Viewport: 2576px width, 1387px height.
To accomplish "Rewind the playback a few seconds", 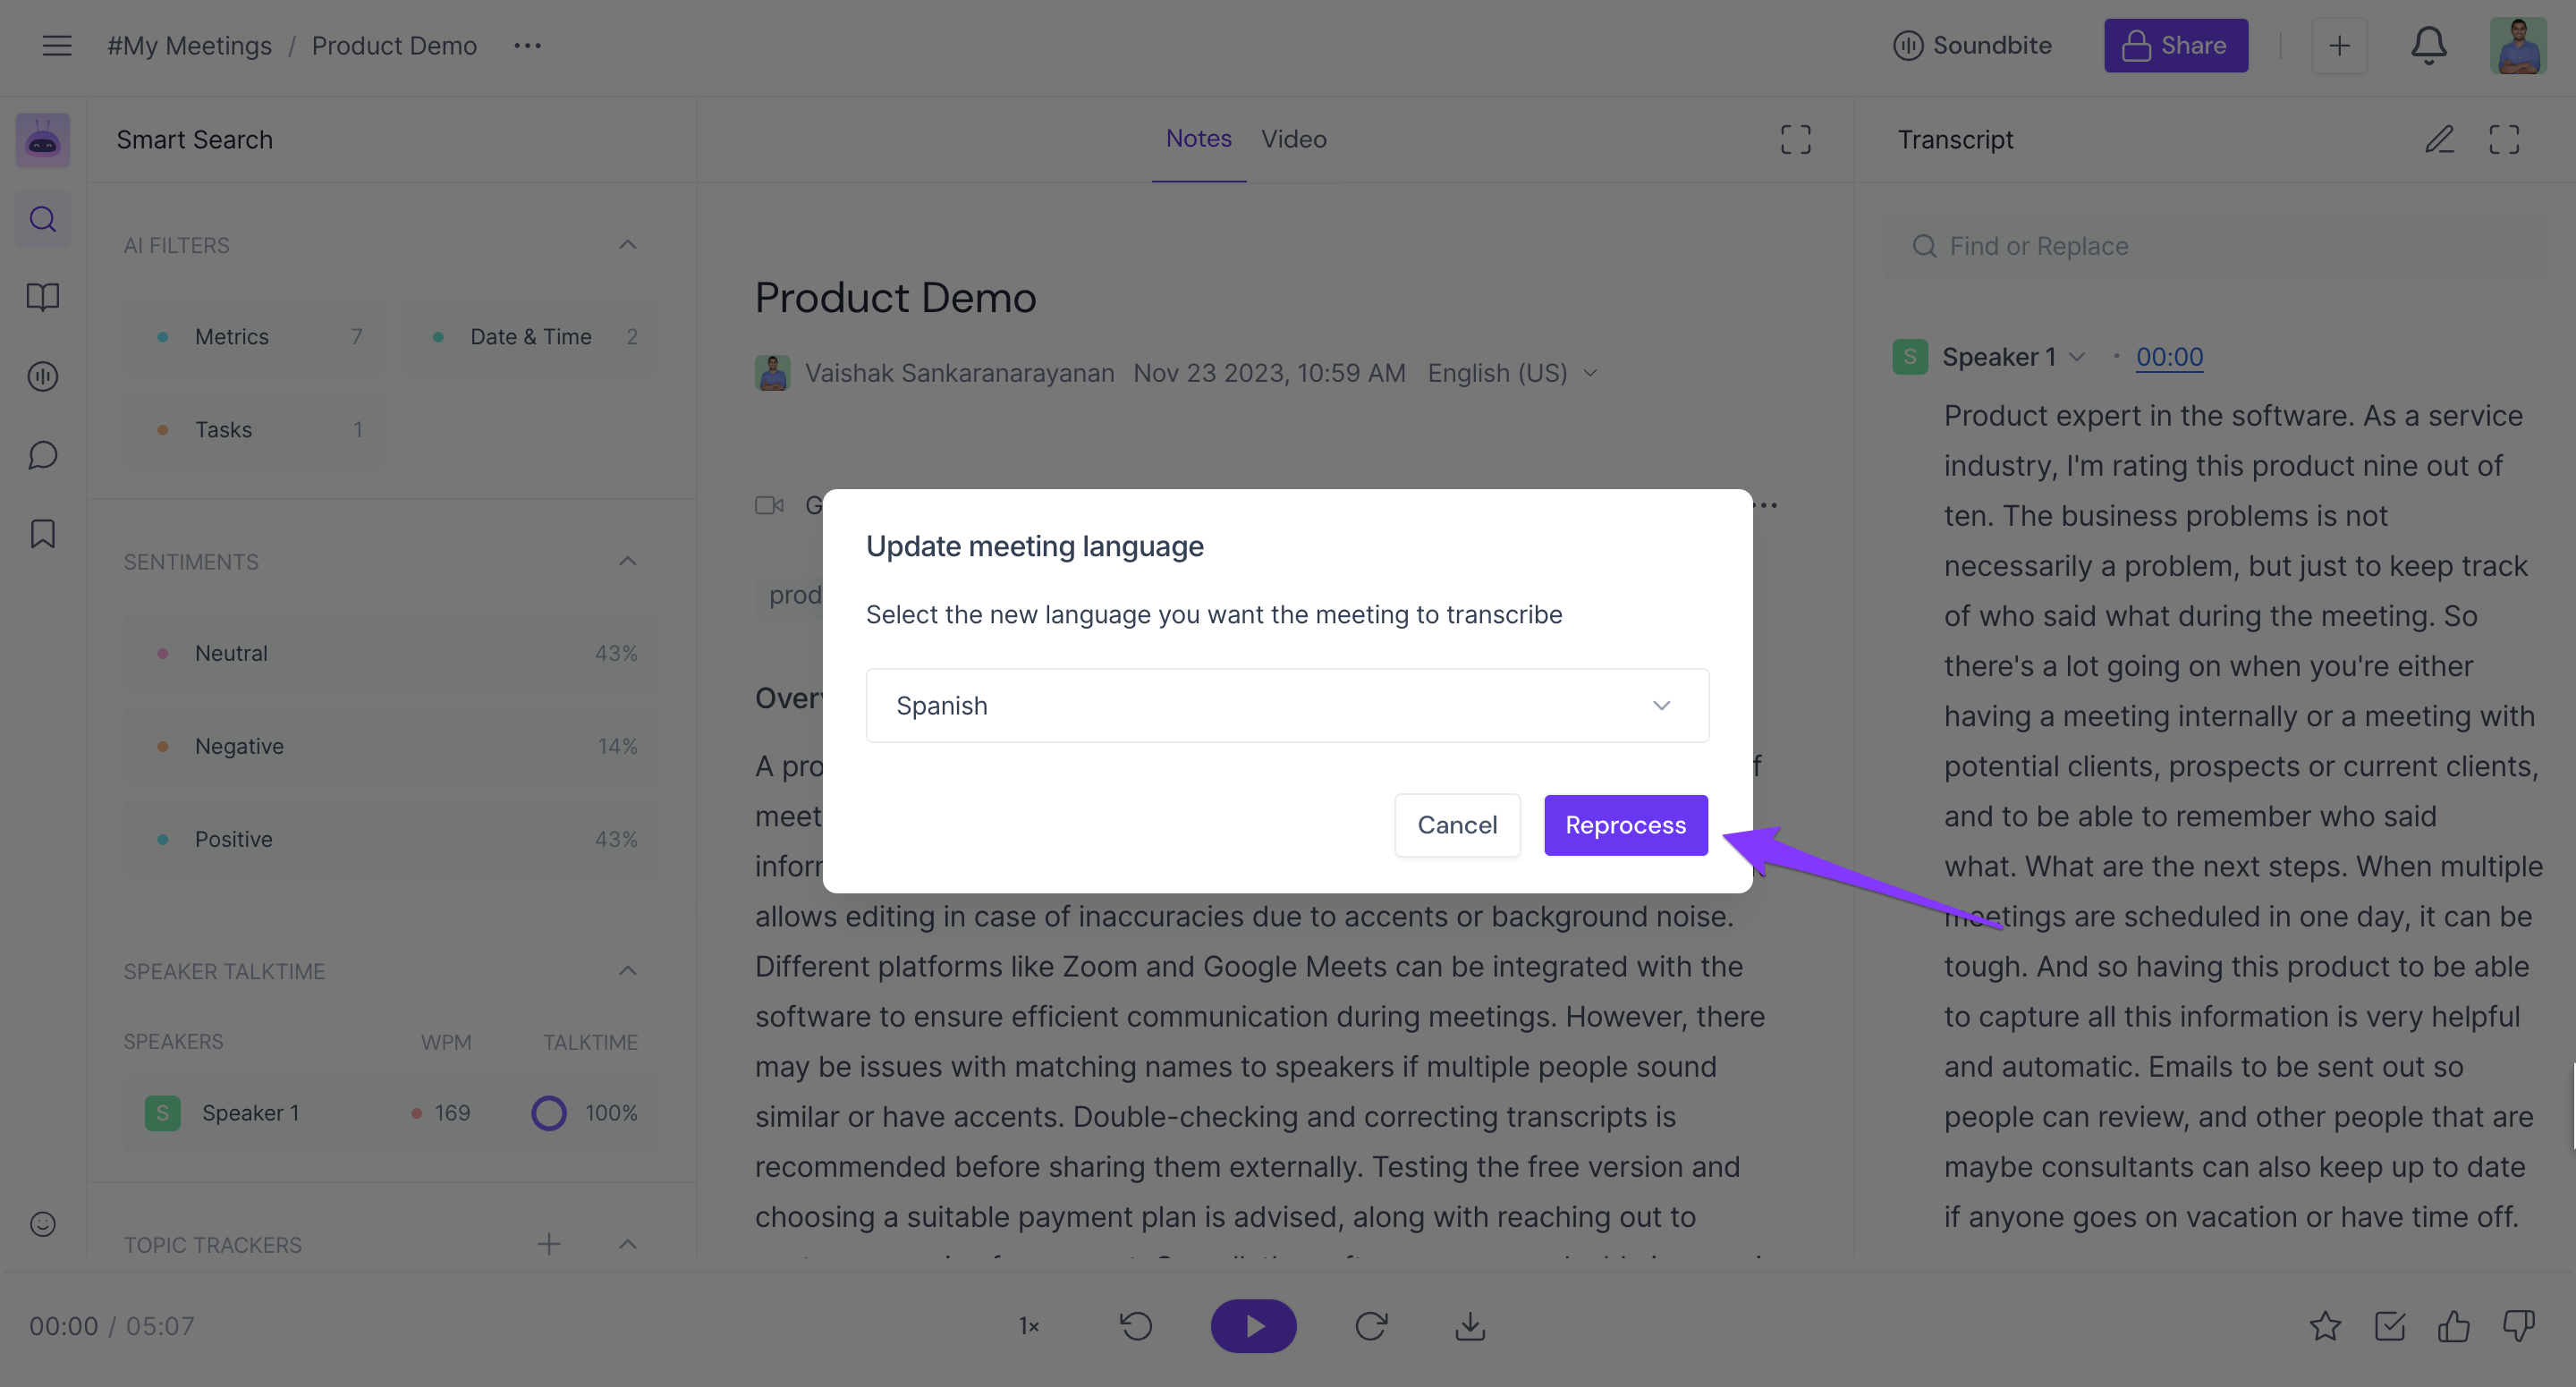I will pyautogui.click(x=1136, y=1326).
